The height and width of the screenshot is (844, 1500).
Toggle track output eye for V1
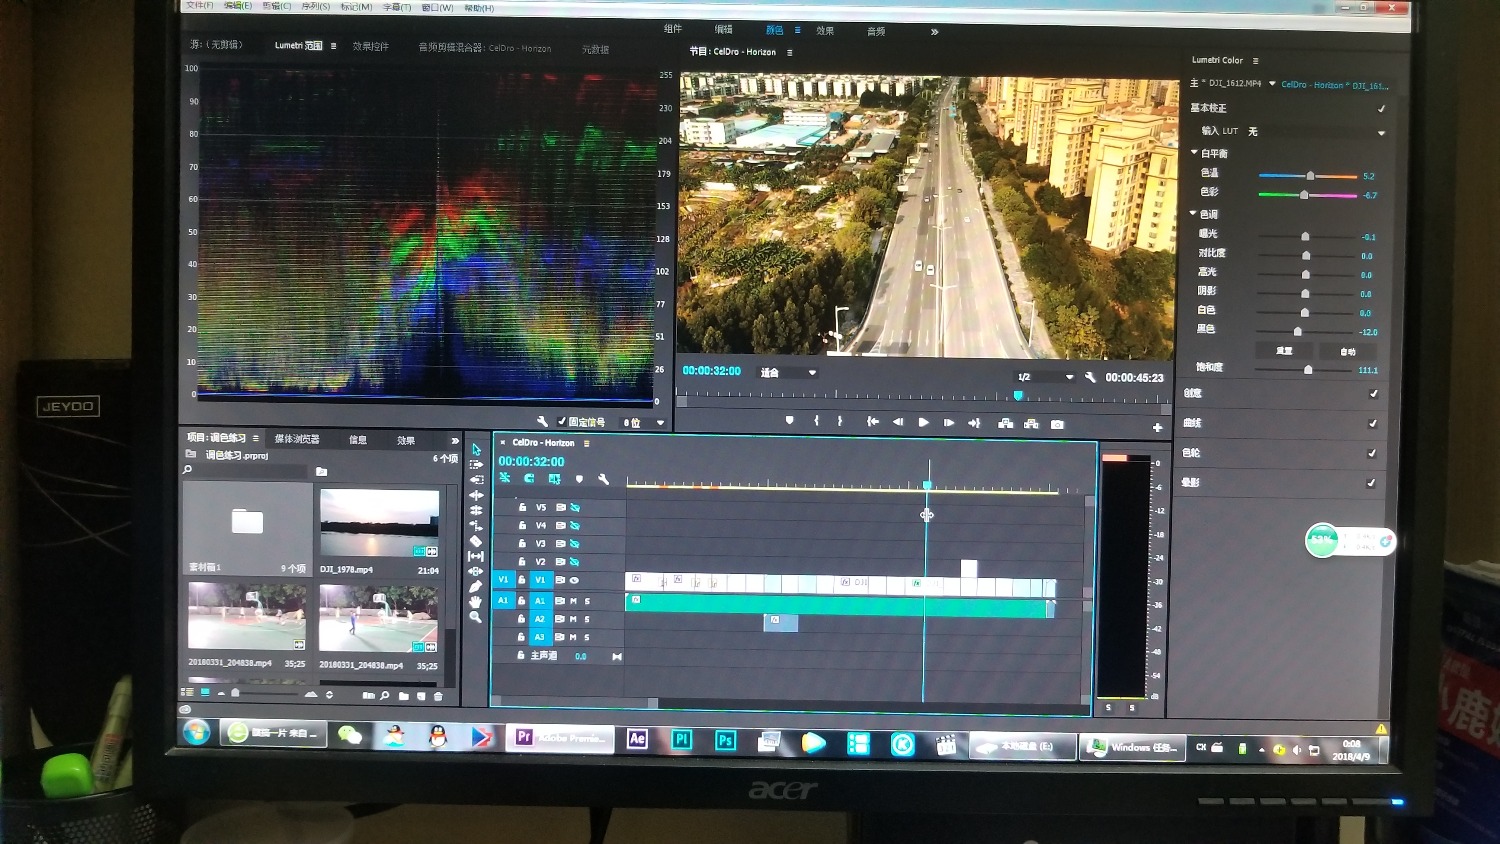pyautogui.click(x=574, y=580)
